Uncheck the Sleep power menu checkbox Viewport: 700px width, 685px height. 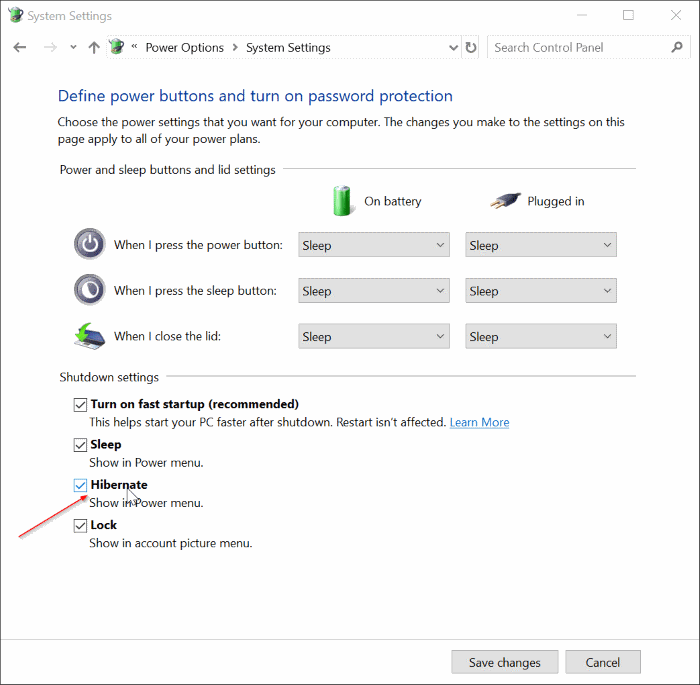[80, 445]
